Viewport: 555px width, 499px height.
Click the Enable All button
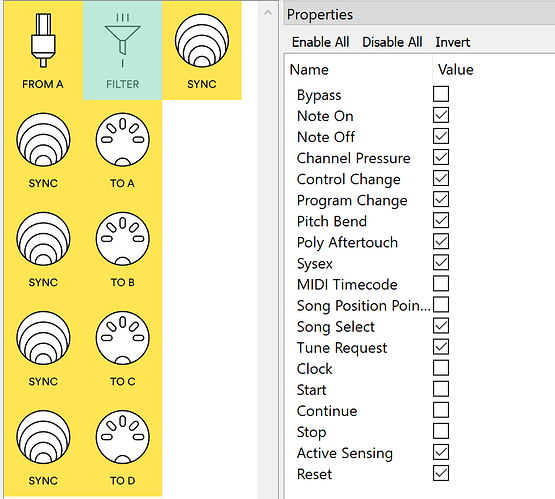[x=320, y=42]
